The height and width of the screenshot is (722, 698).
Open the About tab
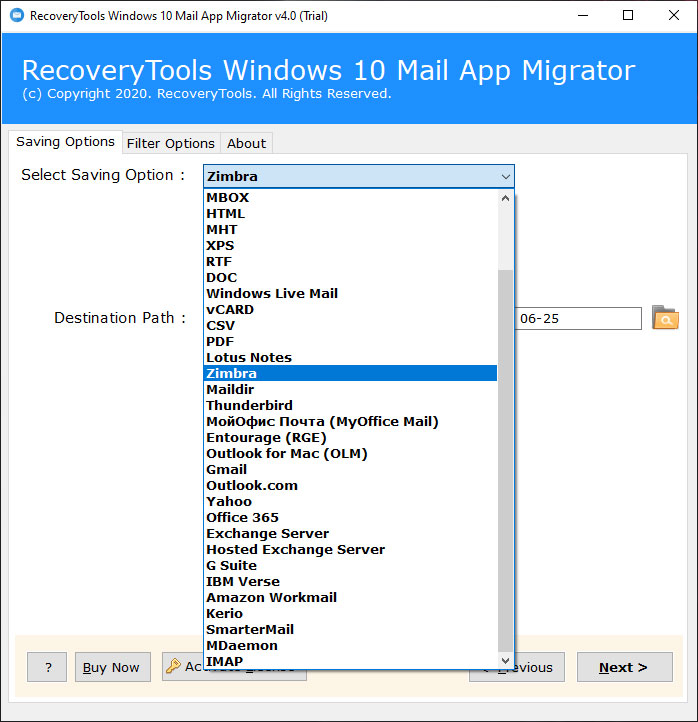(246, 143)
